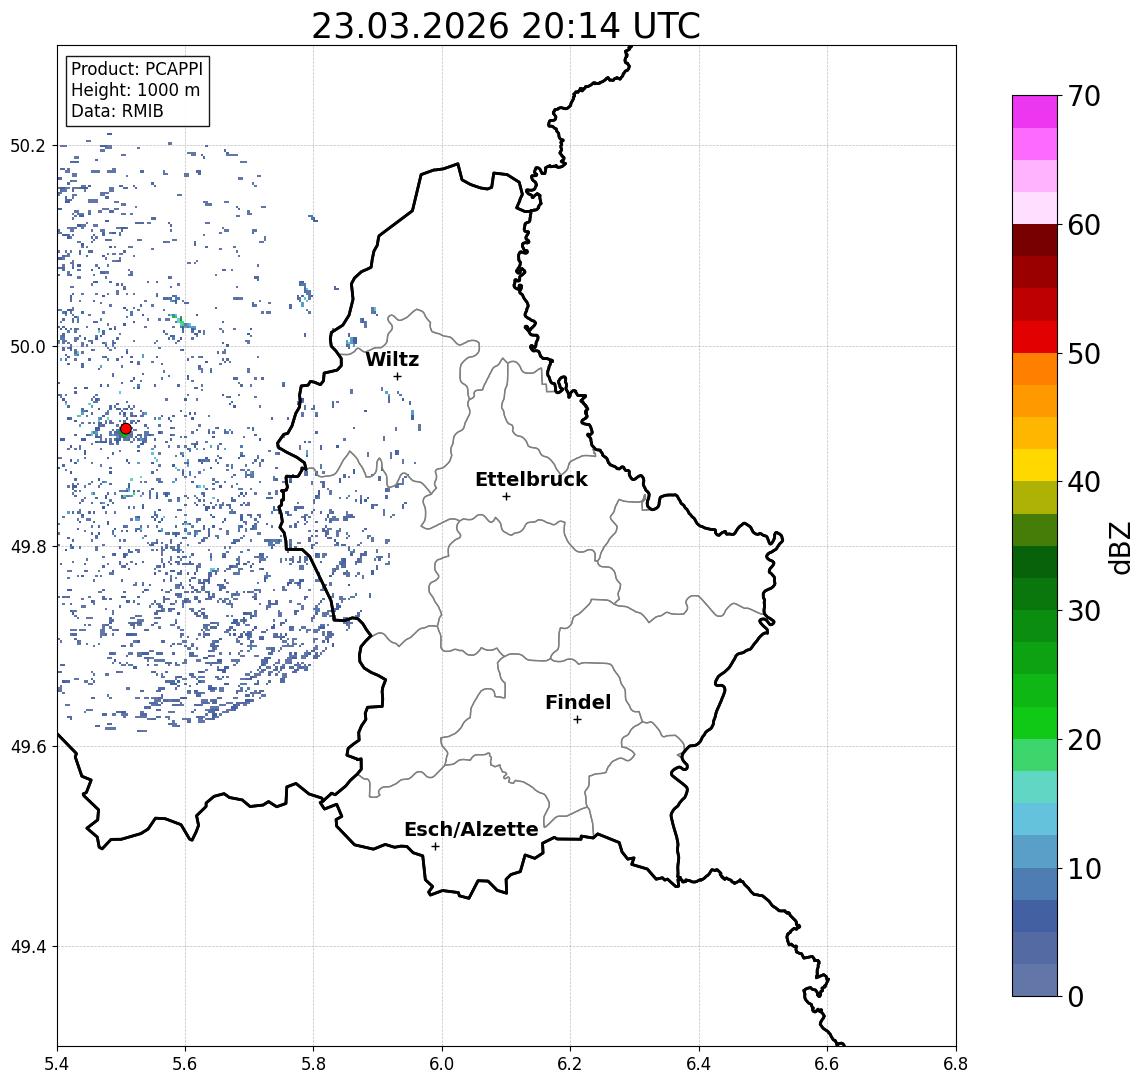Click the latitude tick label 49.8
Screen dimensions: 1145x1084
[28, 546]
